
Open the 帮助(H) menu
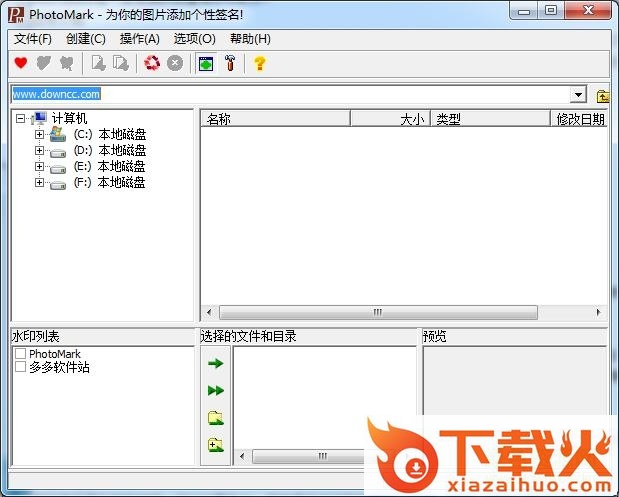point(250,39)
